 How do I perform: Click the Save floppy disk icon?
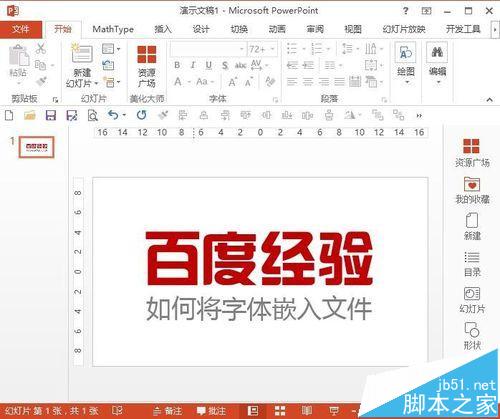tap(51, 116)
